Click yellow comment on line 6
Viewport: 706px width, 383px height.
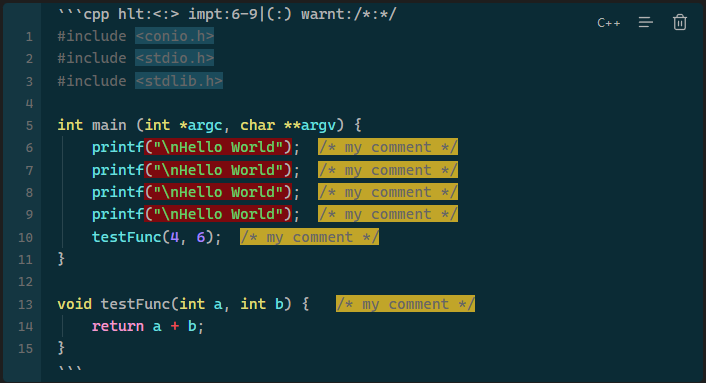(x=388, y=147)
